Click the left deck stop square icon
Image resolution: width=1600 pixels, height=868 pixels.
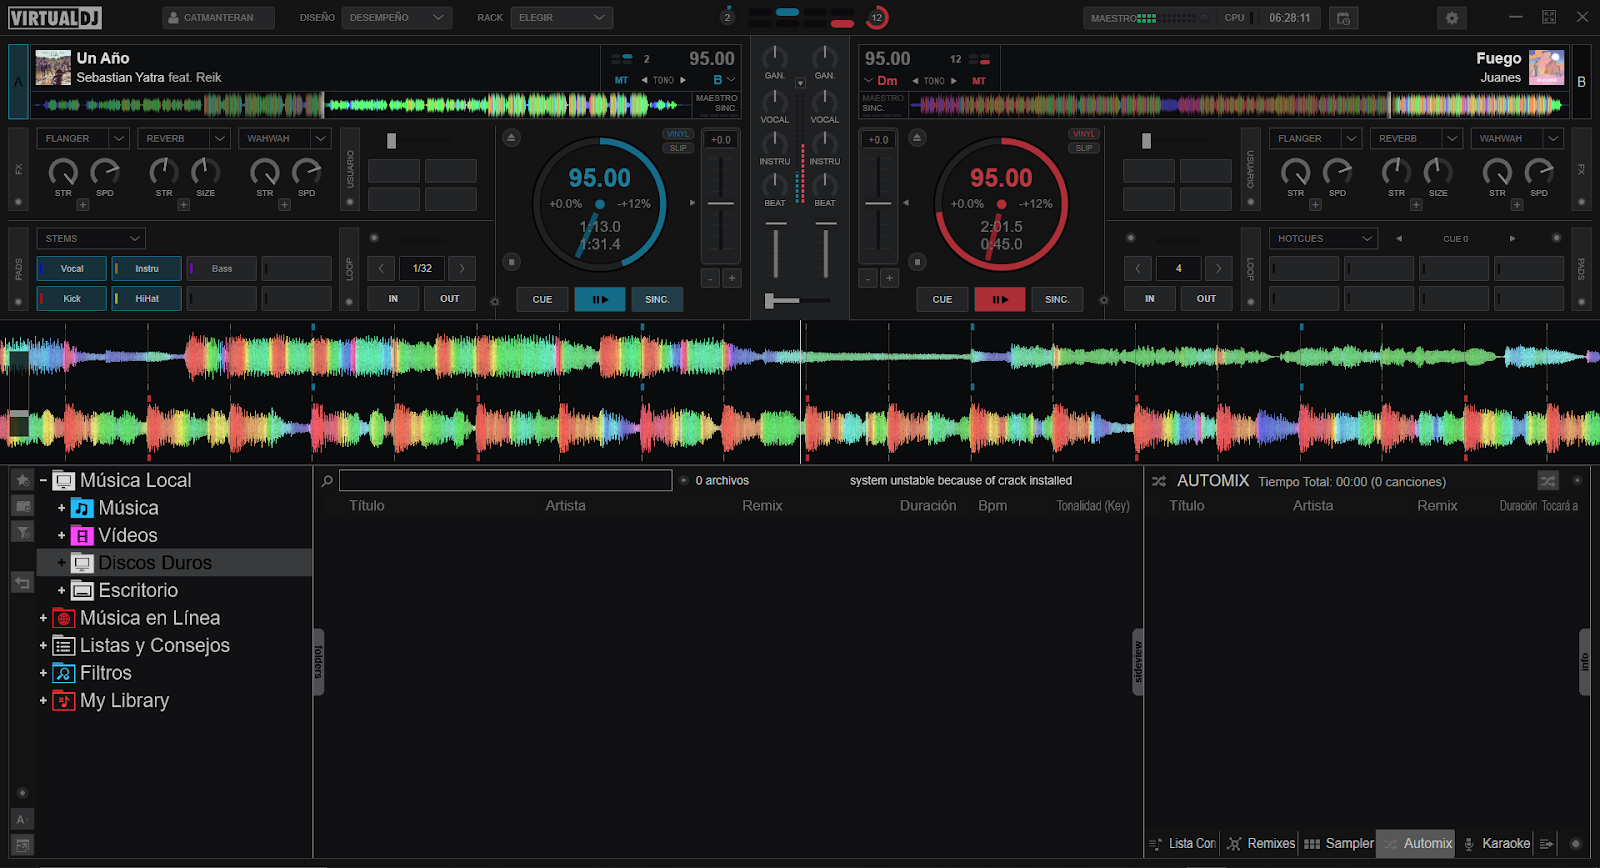(511, 262)
